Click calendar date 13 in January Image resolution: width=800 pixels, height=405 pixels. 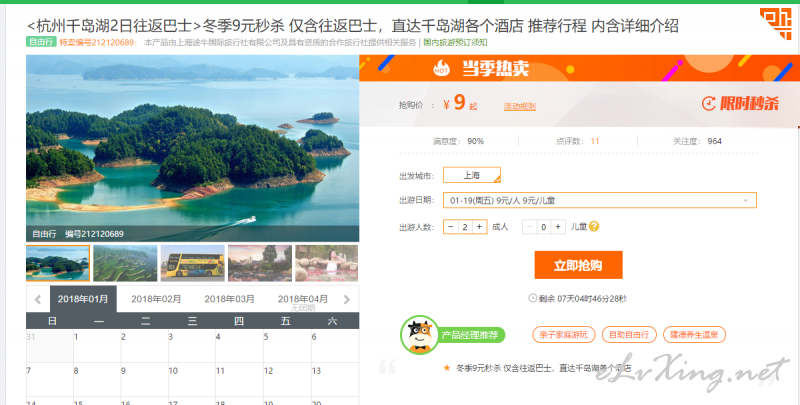pos(335,379)
